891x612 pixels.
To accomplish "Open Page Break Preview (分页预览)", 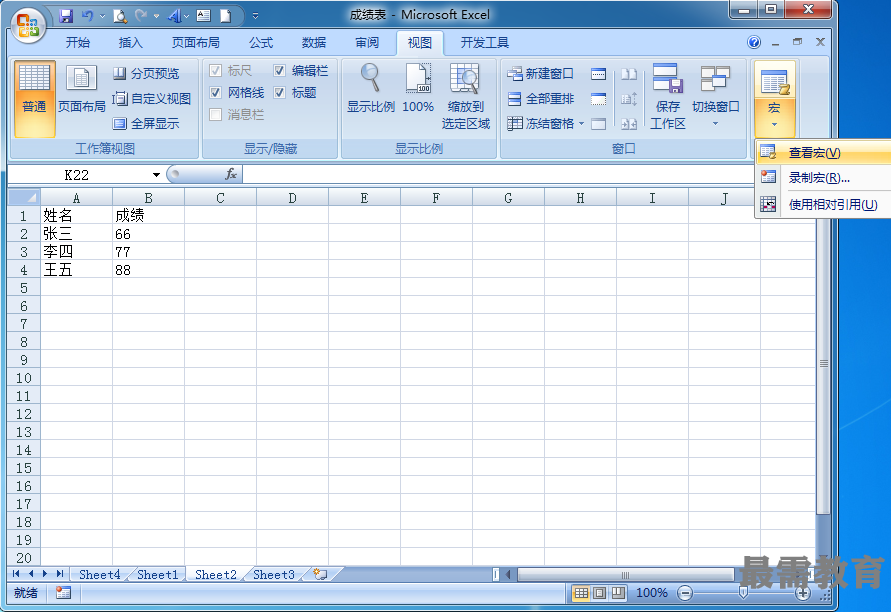I will point(146,74).
